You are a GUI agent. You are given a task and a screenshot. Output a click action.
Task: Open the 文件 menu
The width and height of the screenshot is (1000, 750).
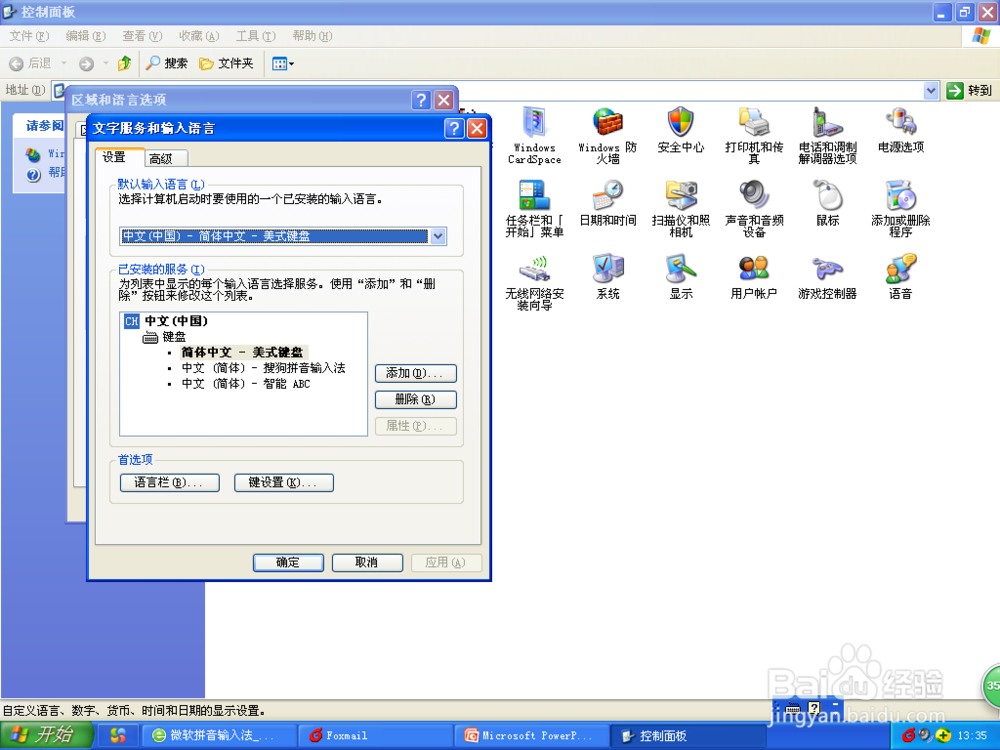[x=29, y=36]
